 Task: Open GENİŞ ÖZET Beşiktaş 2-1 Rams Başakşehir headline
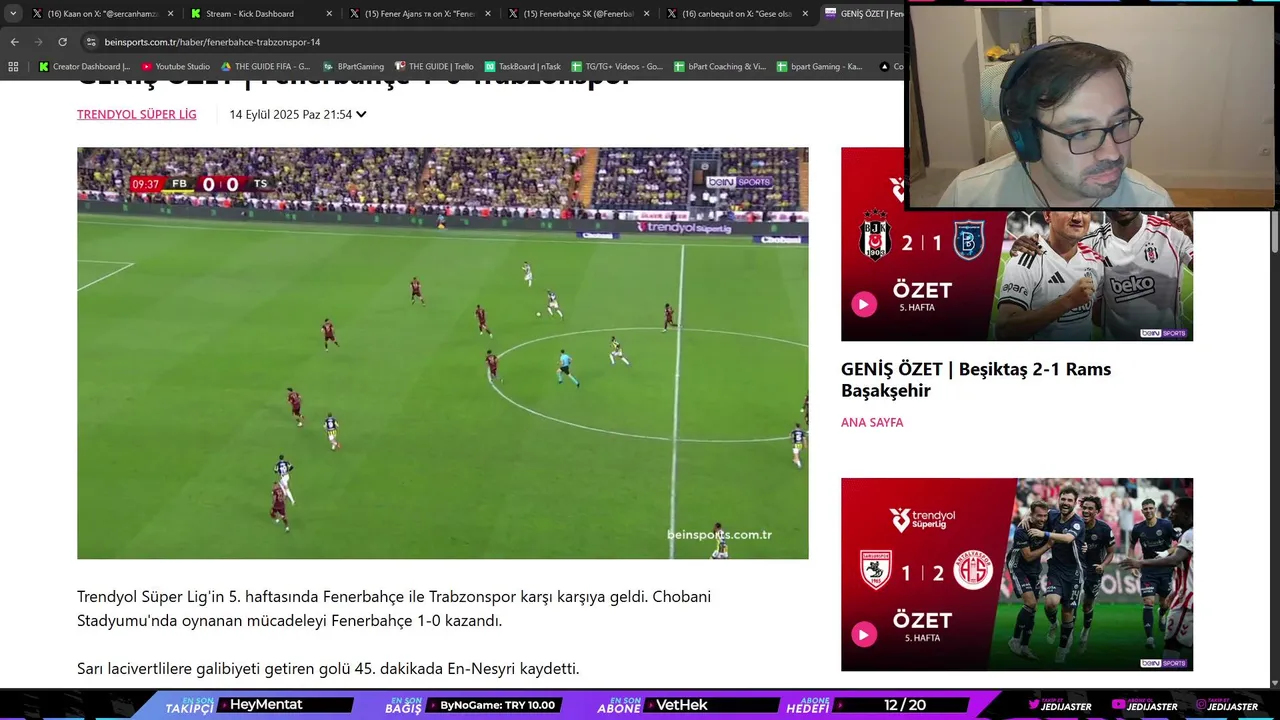point(976,380)
